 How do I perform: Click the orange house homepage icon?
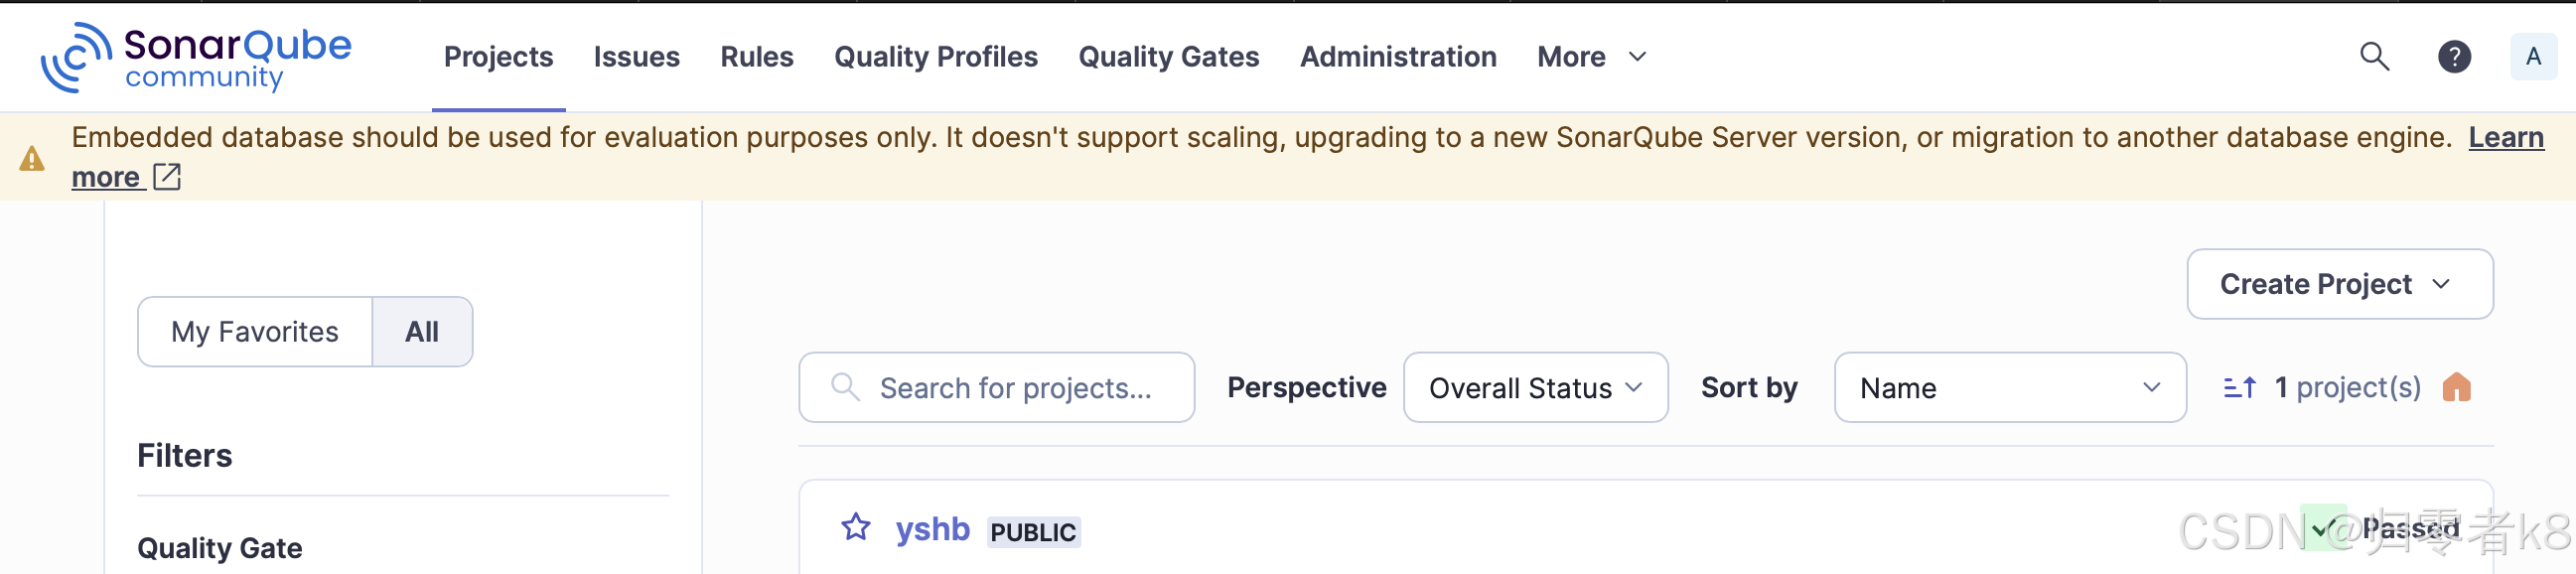(2458, 387)
